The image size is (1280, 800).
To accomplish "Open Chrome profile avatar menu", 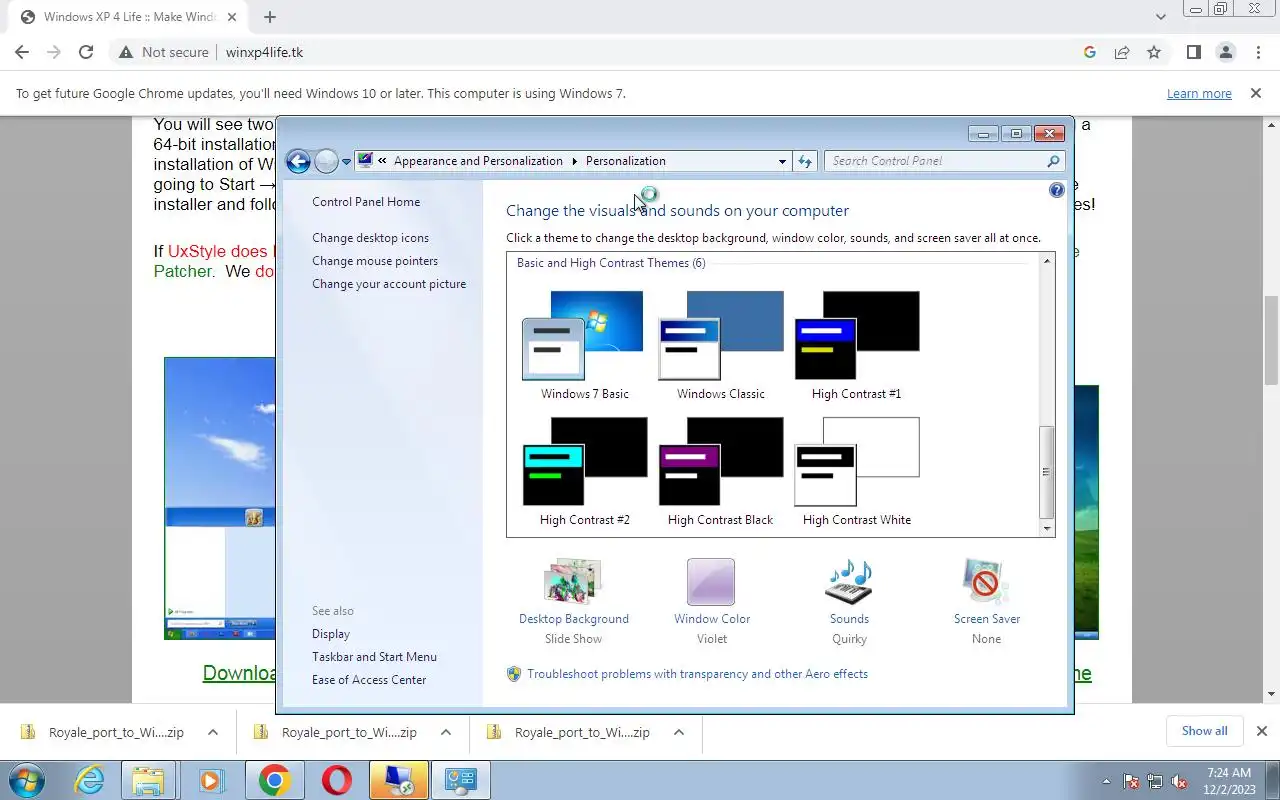I will point(1225,52).
